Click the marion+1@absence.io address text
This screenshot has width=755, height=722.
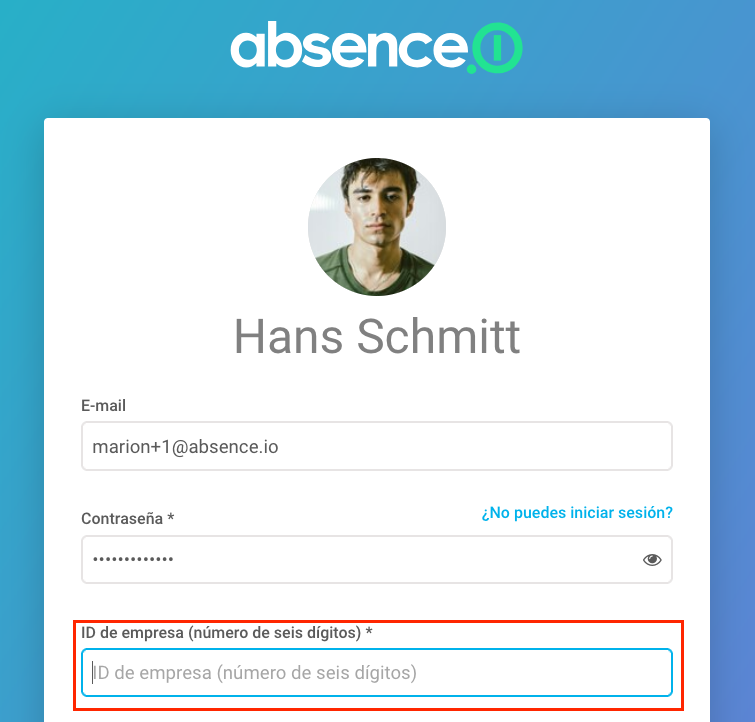[185, 447]
